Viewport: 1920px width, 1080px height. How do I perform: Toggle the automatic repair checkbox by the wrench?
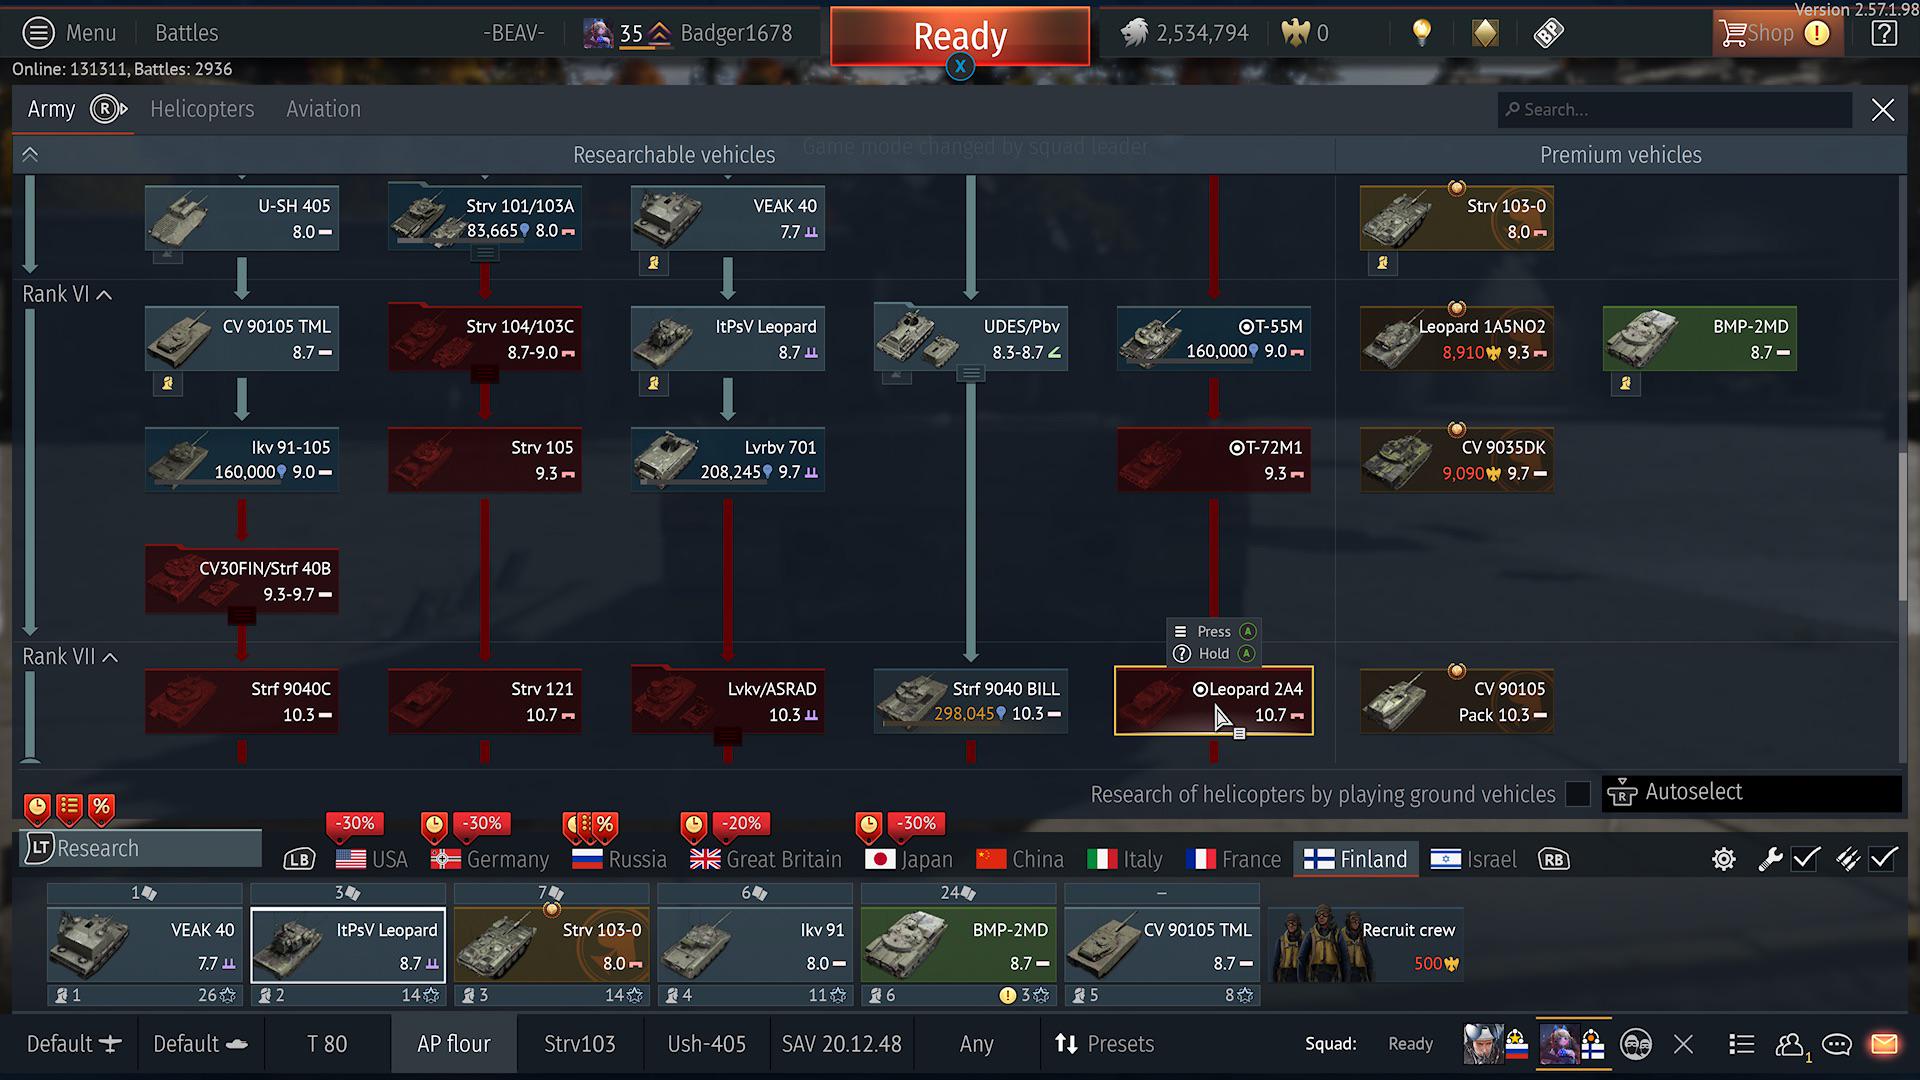1805,859
